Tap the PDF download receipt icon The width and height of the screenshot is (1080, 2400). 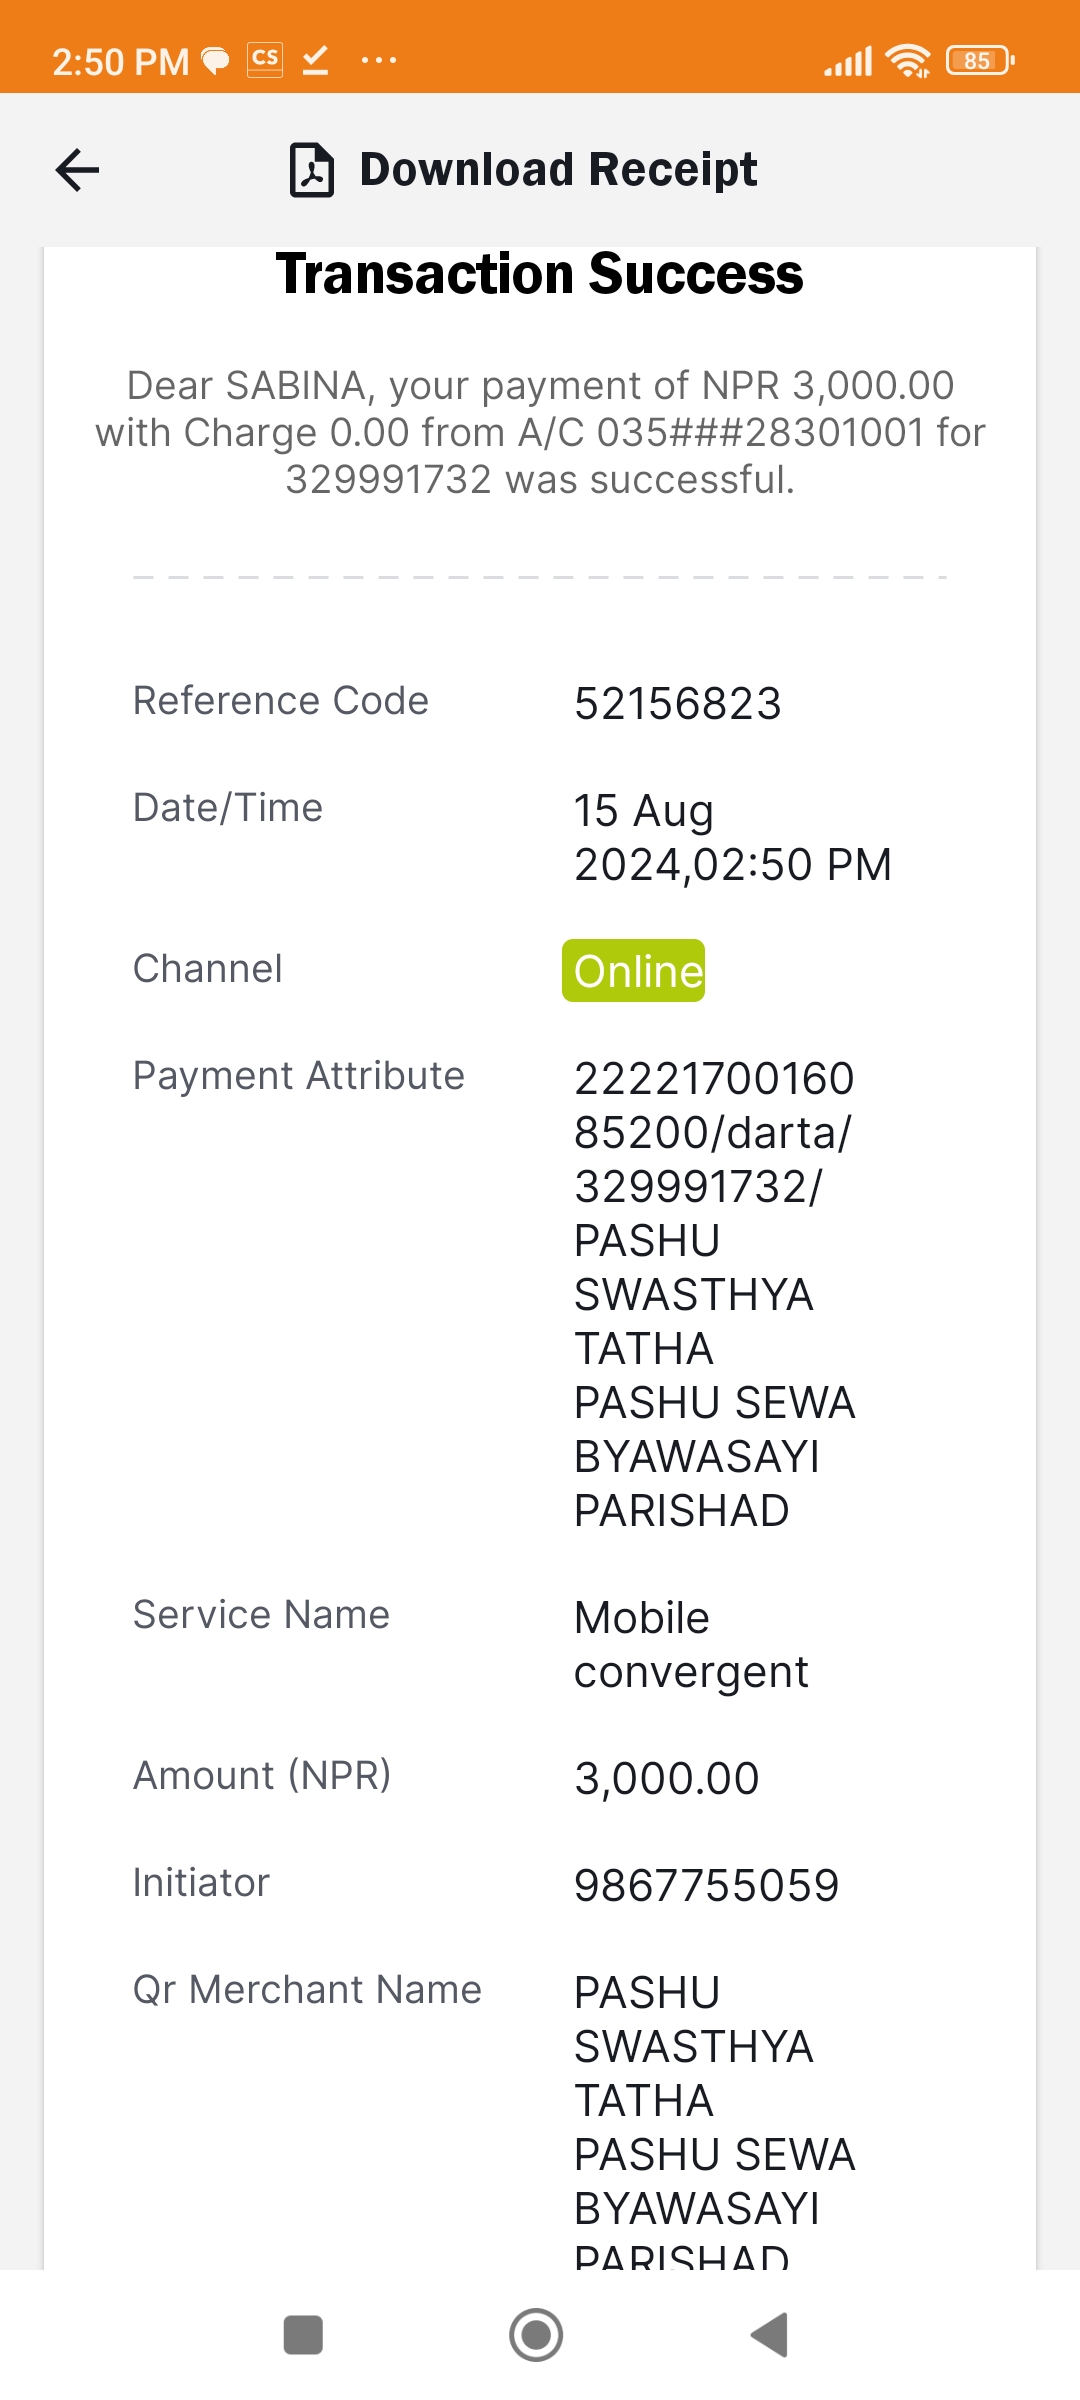pos(312,170)
